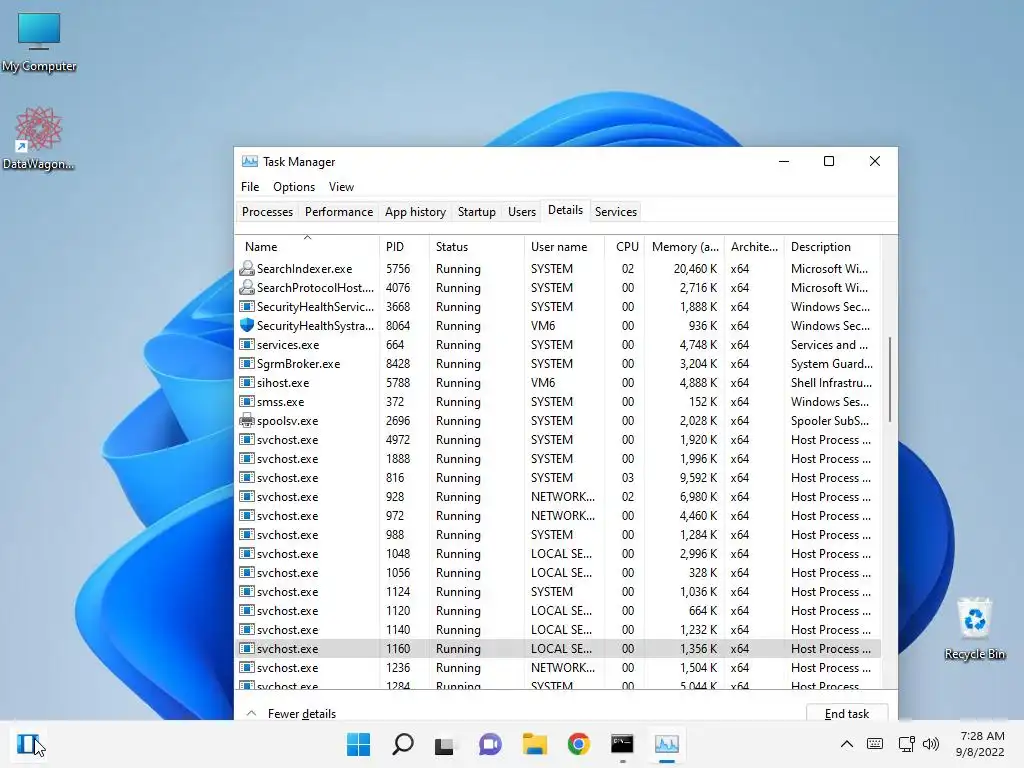Click Task Manager taskbar icon

click(x=667, y=744)
